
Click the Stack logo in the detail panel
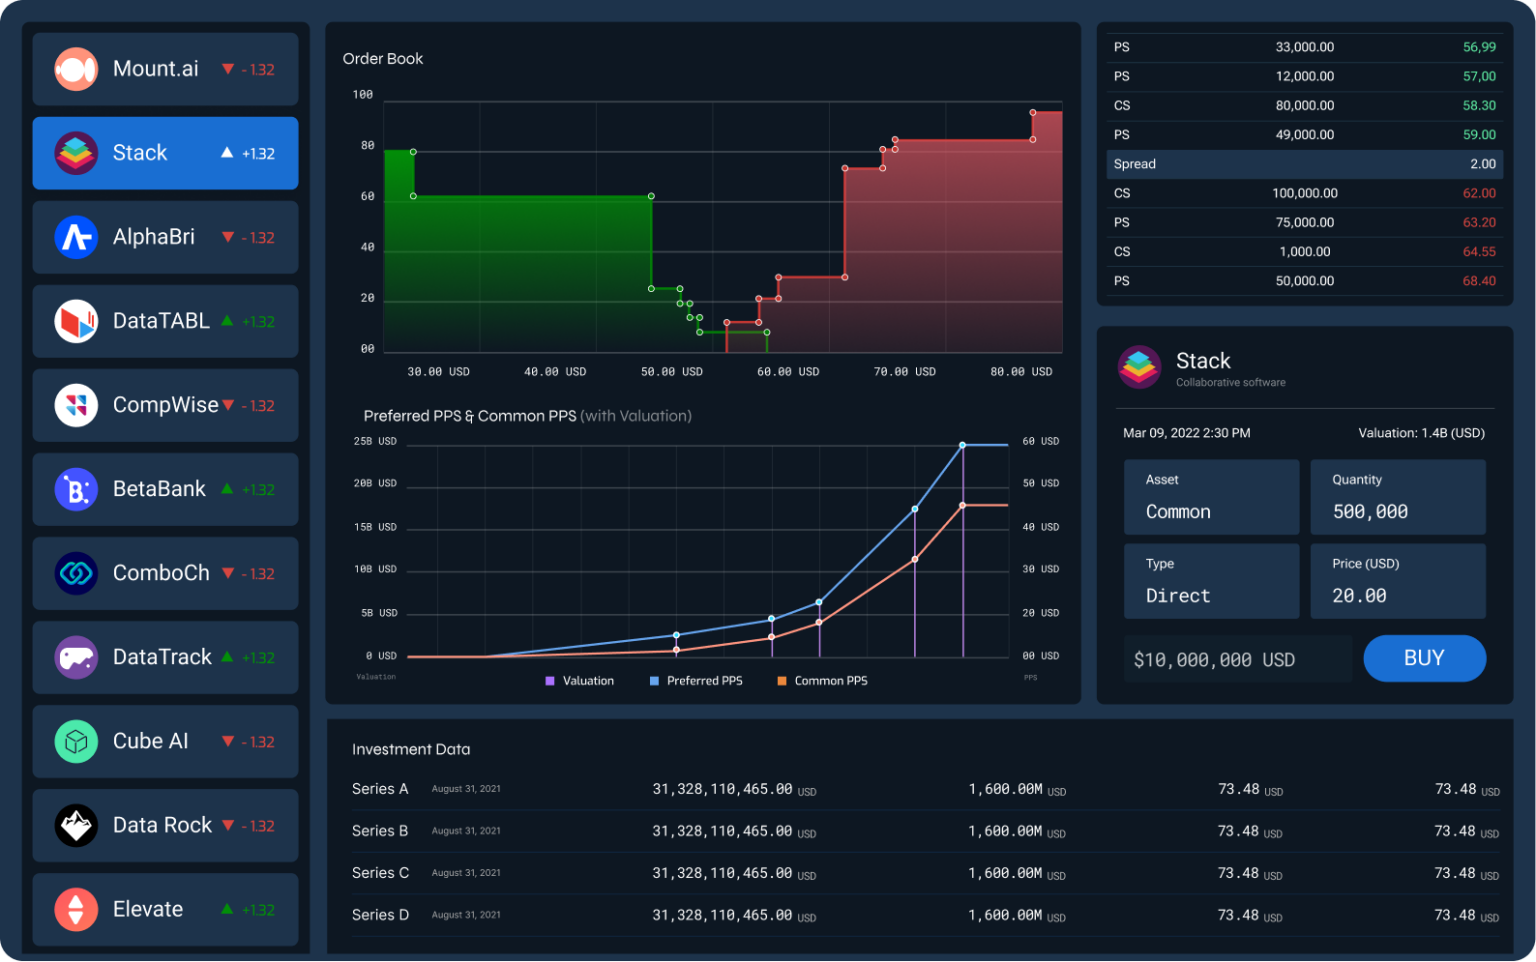[x=1139, y=367]
